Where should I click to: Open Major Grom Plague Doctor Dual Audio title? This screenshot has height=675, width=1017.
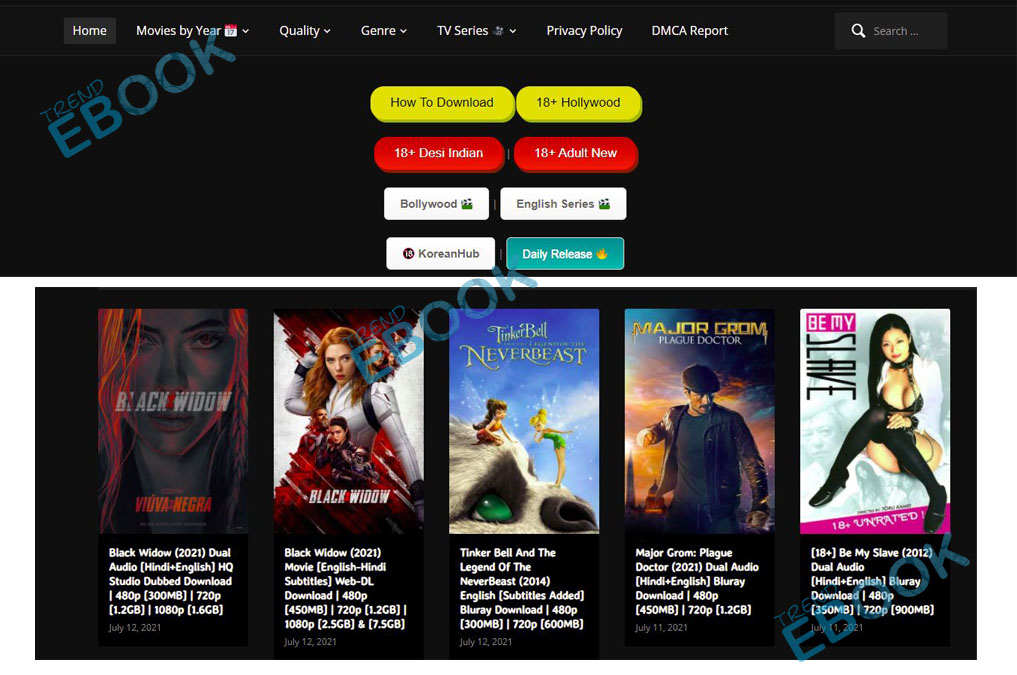697,581
